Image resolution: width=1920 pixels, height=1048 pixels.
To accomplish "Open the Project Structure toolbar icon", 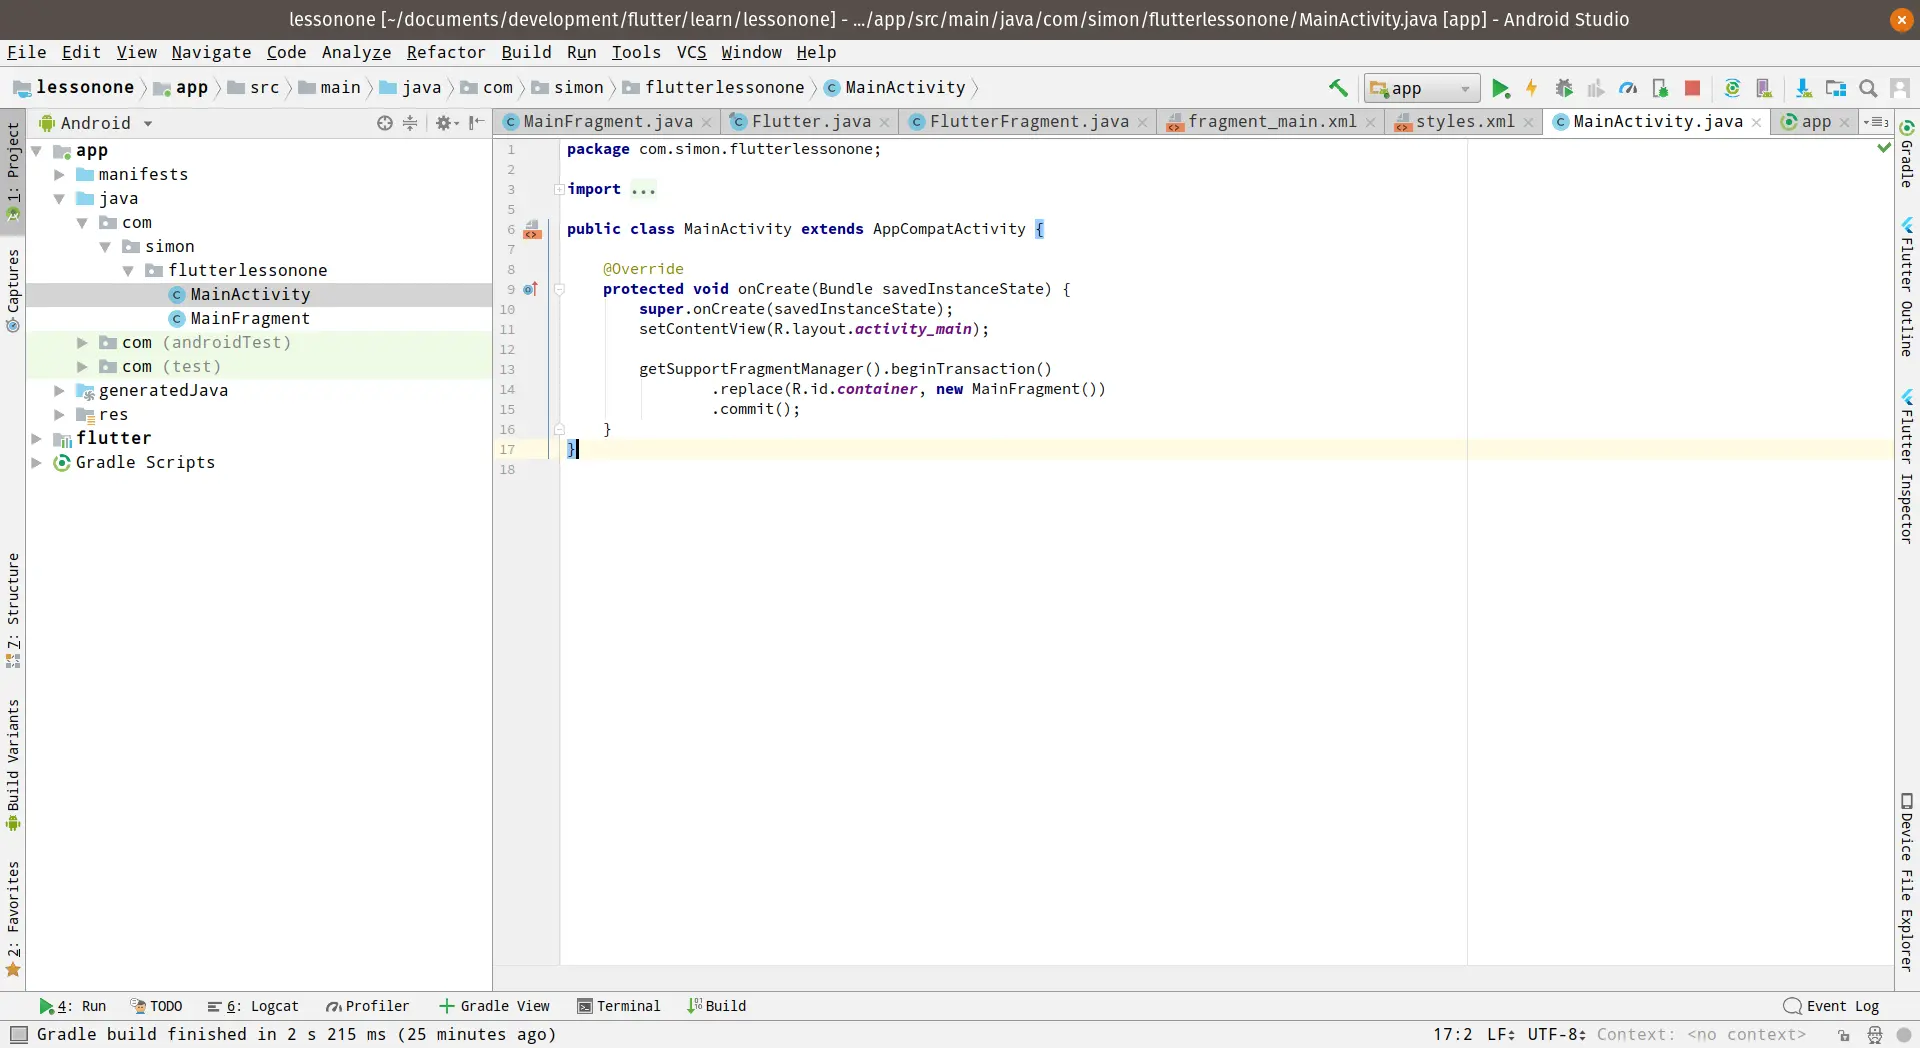I will click(x=1835, y=88).
